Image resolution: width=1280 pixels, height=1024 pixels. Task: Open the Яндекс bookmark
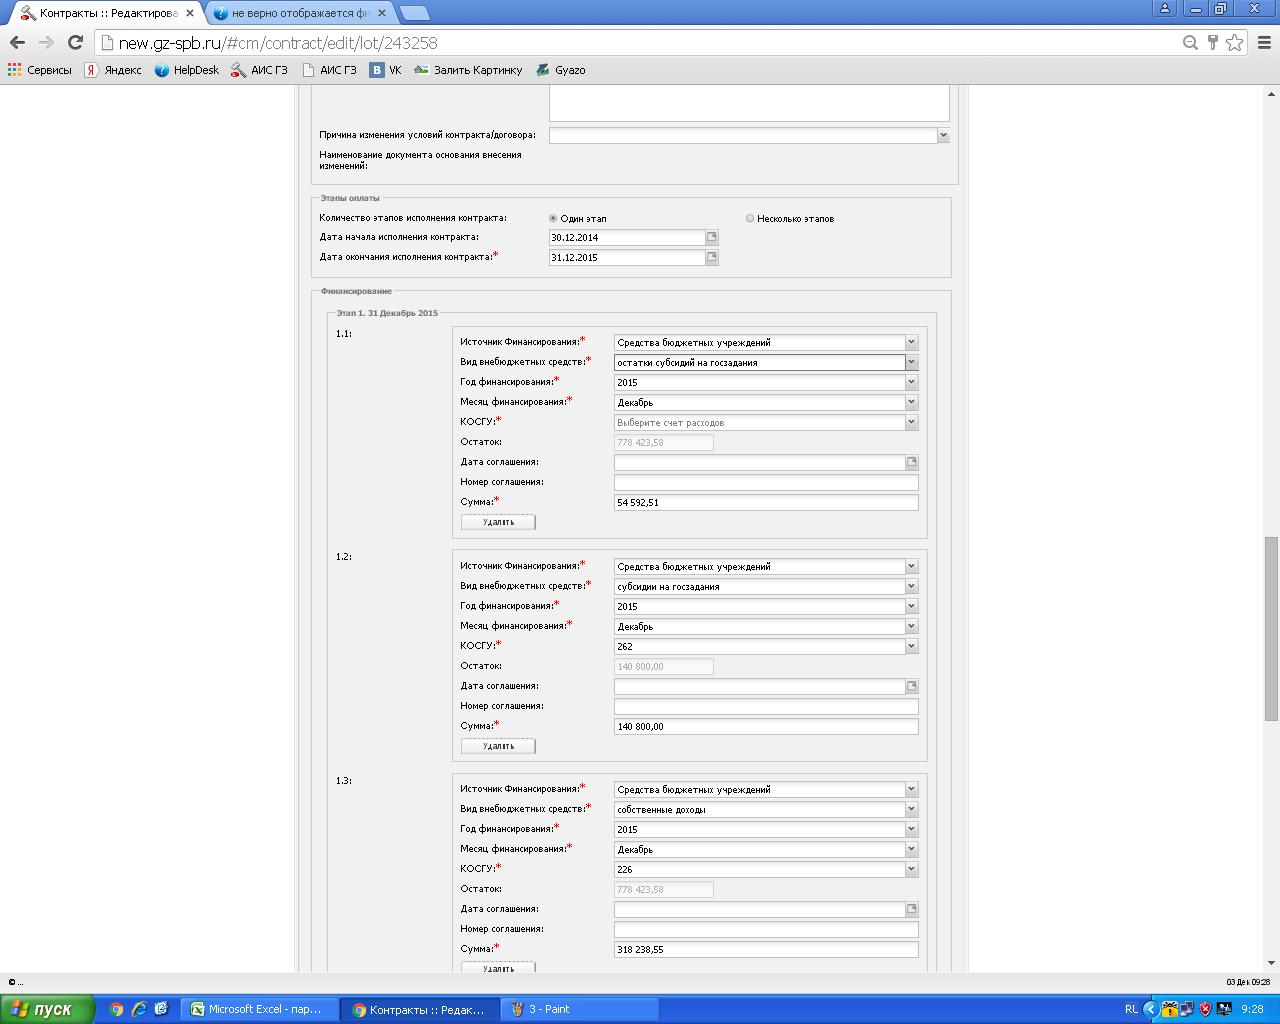coord(113,70)
